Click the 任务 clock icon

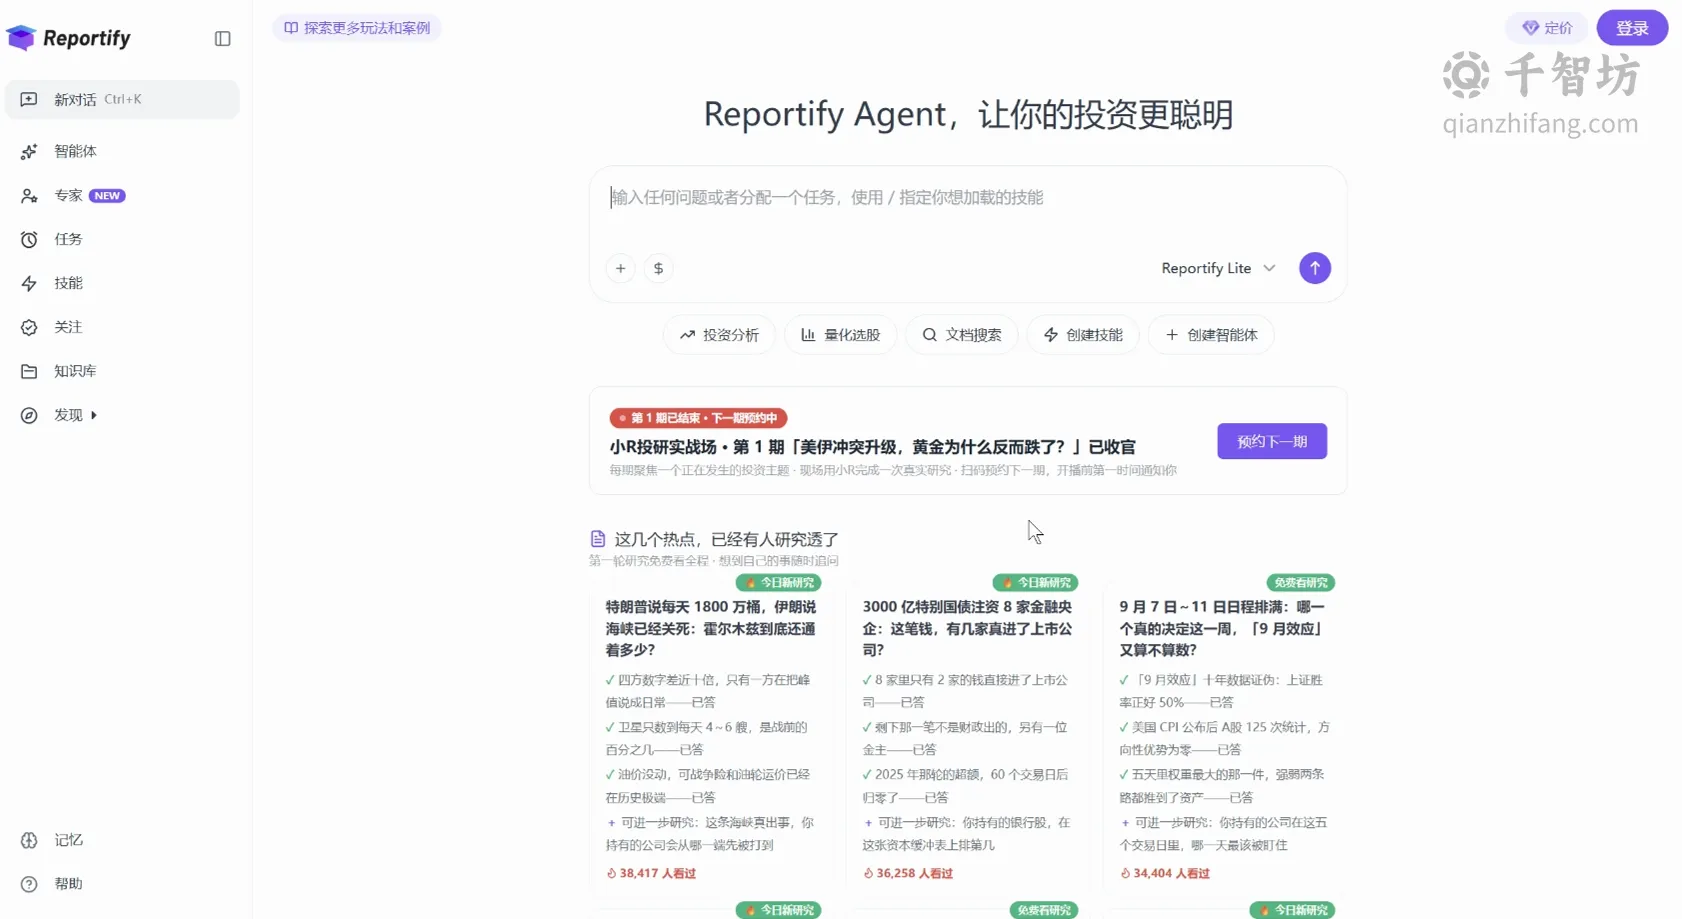click(x=29, y=239)
